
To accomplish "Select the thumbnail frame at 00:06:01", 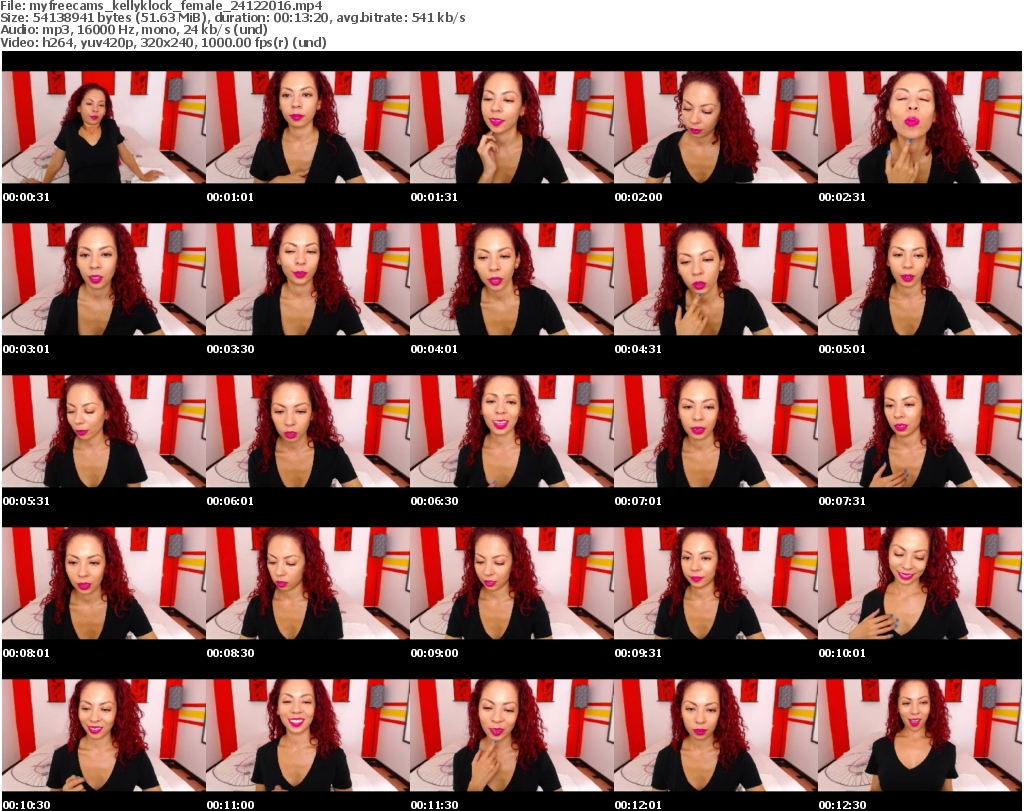I will coord(308,432).
